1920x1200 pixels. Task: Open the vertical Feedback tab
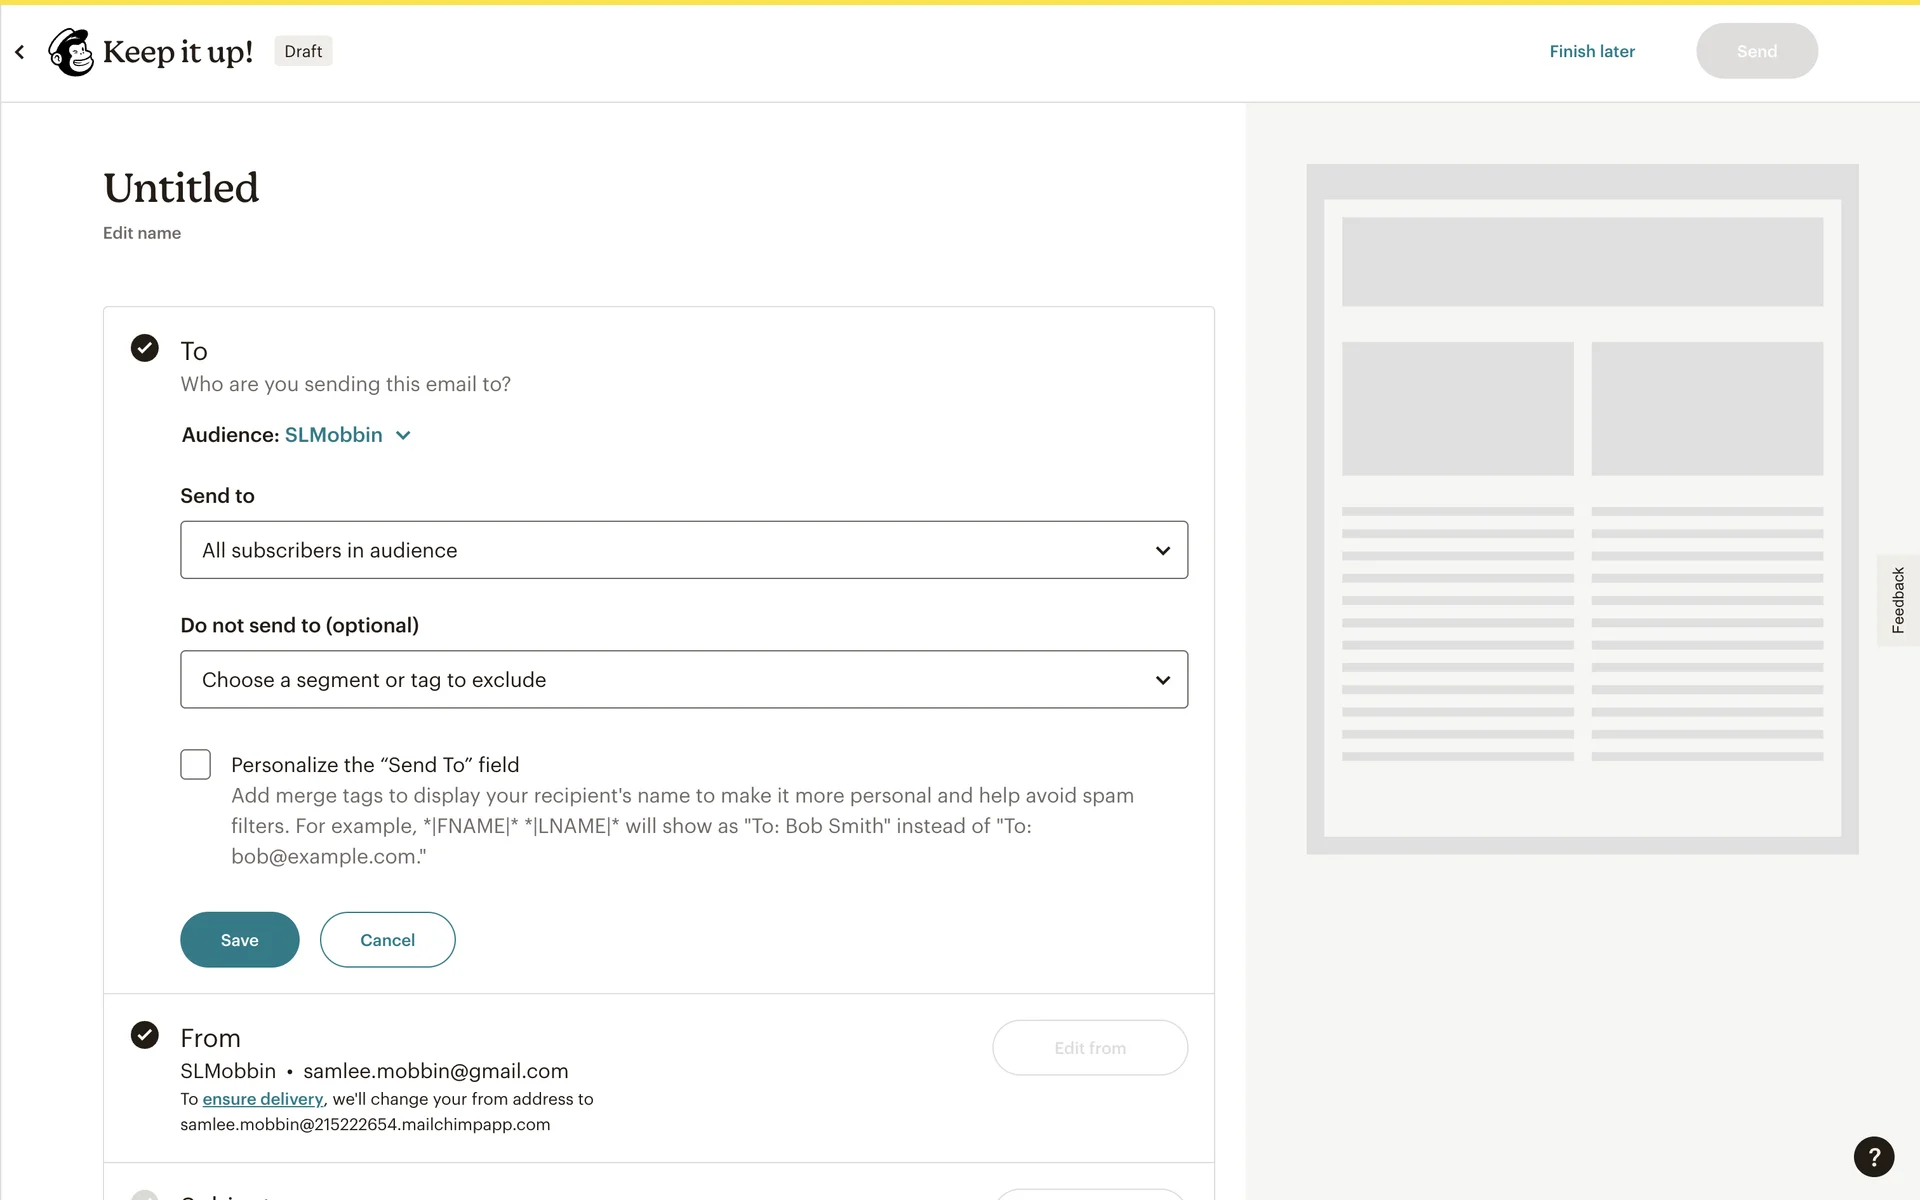click(x=1897, y=600)
